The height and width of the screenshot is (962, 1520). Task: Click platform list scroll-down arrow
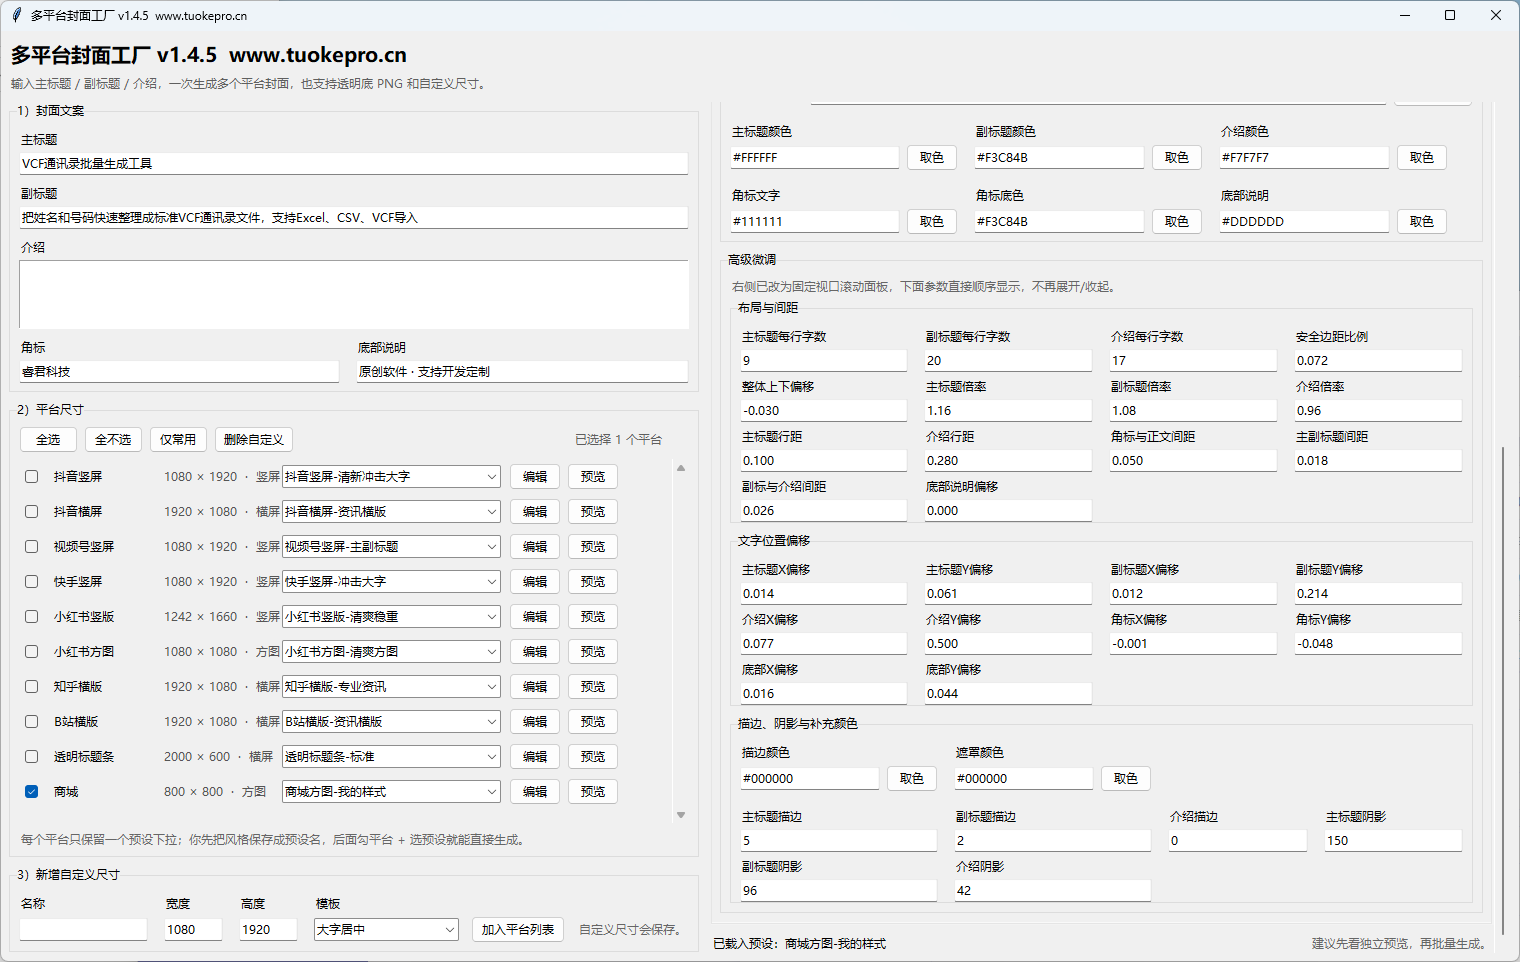[x=681, y=815]
